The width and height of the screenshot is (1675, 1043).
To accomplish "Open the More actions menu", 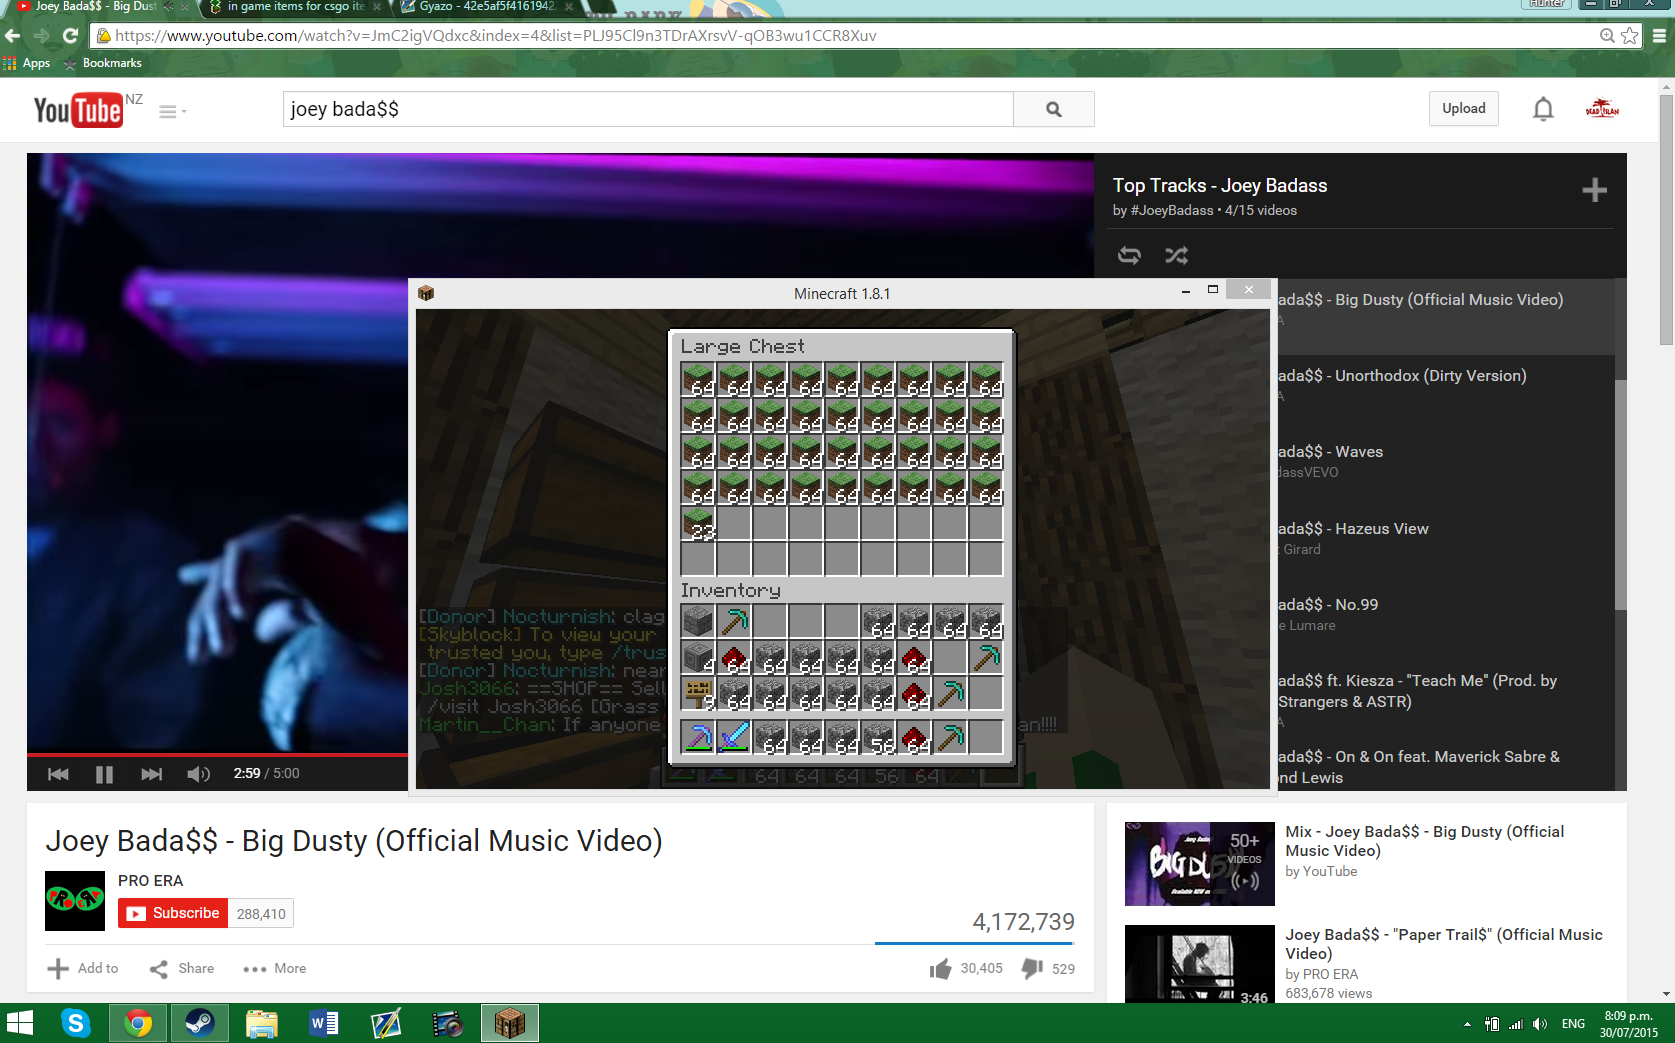I will tap(275, 968).
